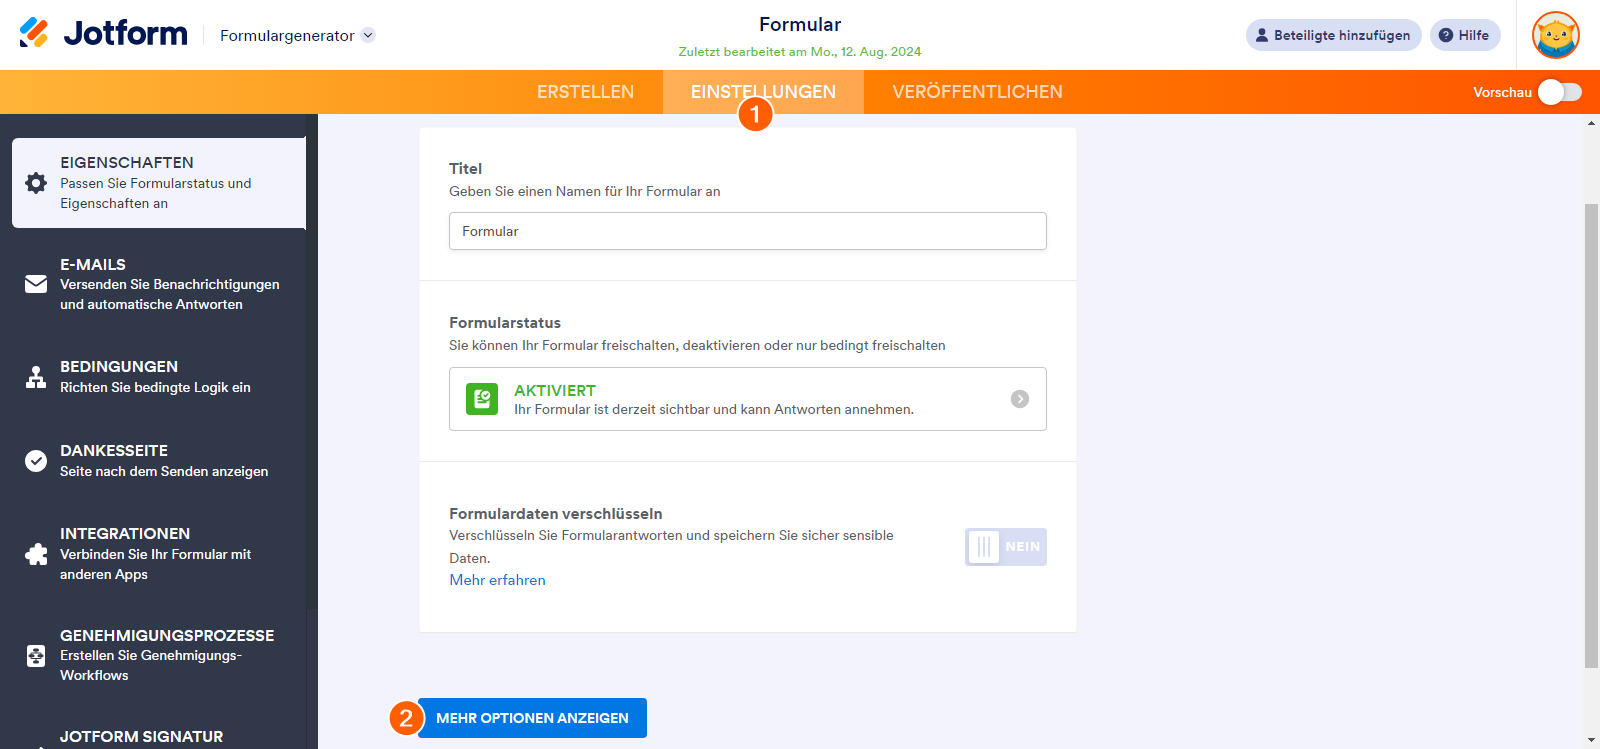Open the Mehr erfahren link
The width and height of the screenshot is (1600, 749).
point(497,580)
